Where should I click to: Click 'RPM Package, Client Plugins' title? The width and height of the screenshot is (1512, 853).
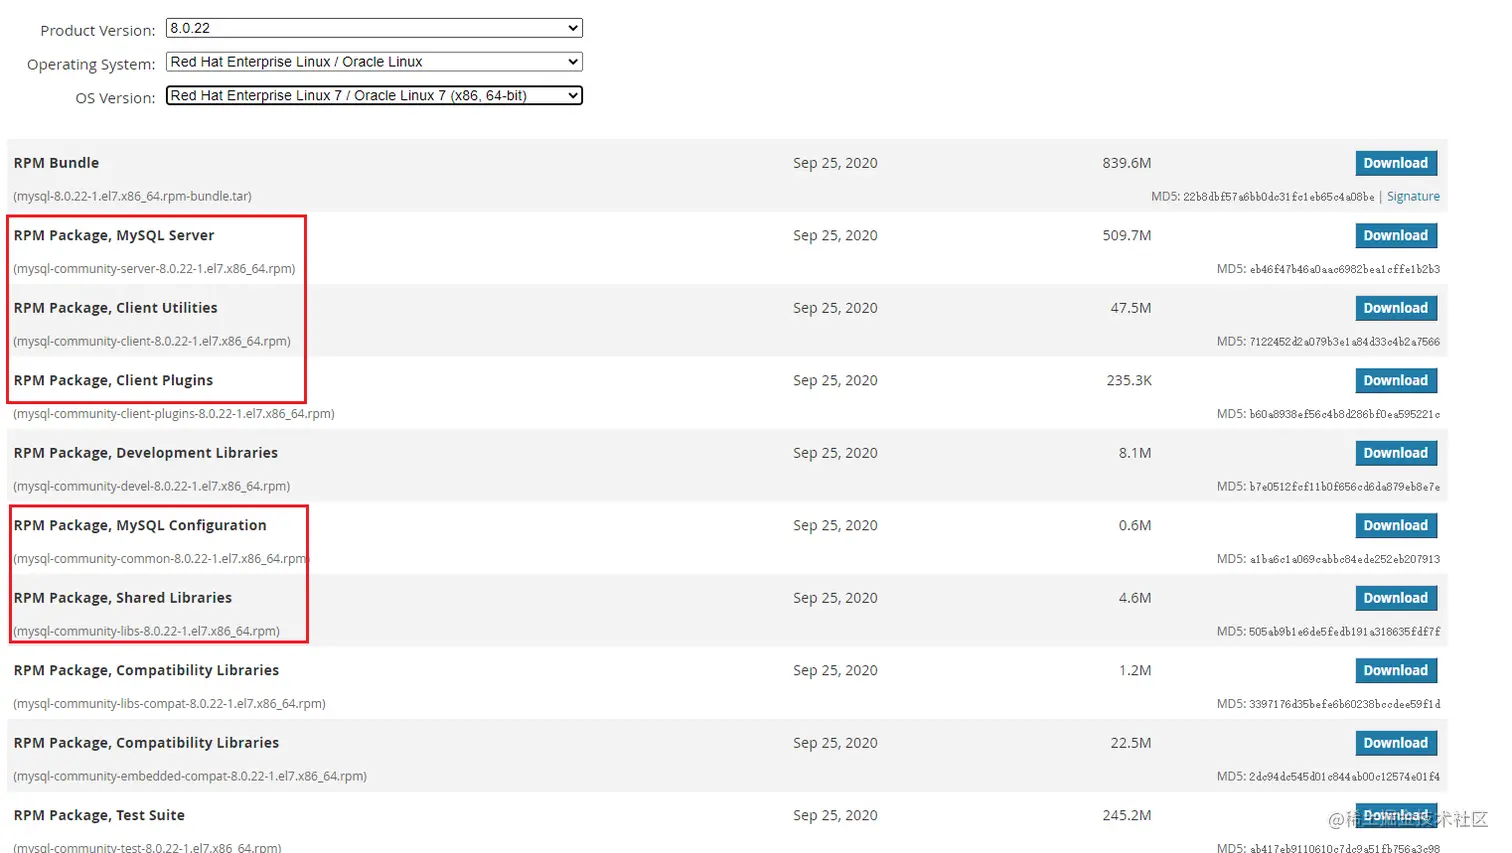[x=113, y=381]
